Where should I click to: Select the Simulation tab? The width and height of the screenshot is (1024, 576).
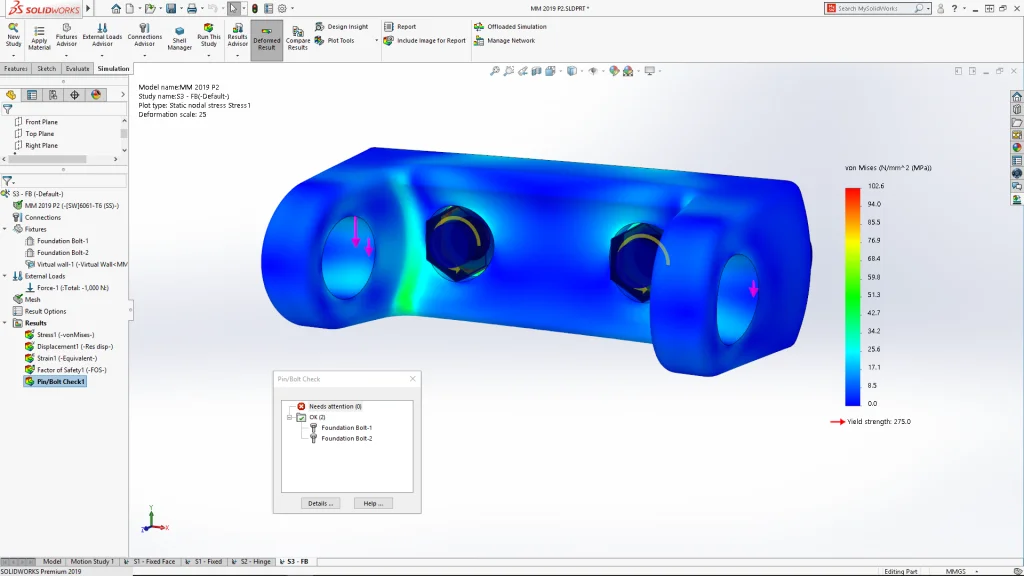pos(113,69)
